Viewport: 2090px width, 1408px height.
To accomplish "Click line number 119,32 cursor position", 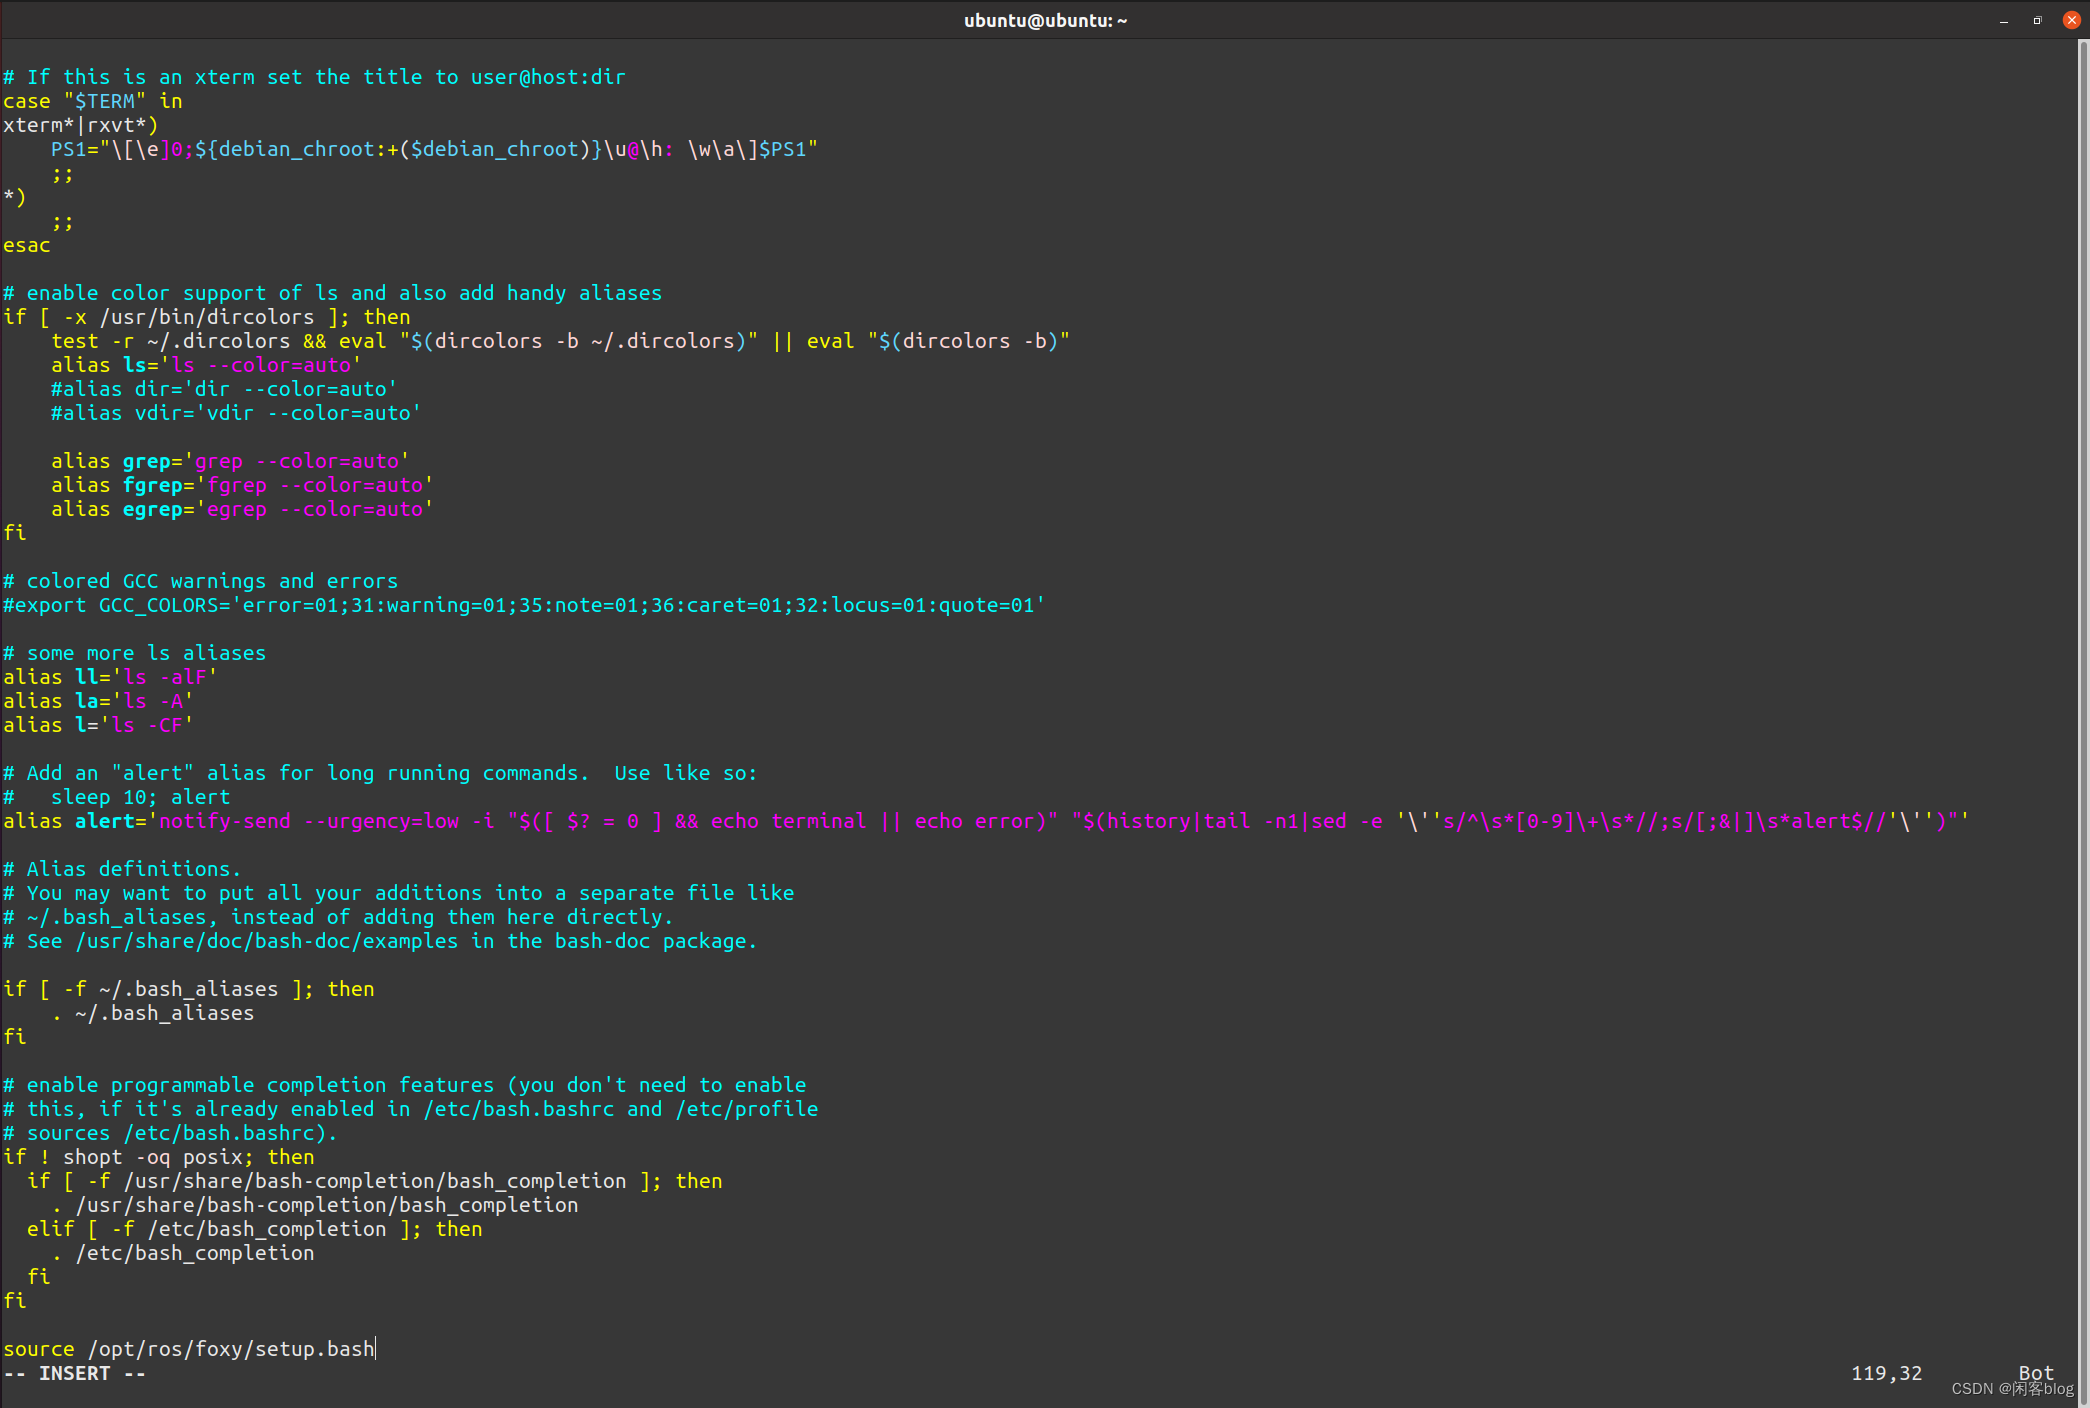I will [376, 1348].
